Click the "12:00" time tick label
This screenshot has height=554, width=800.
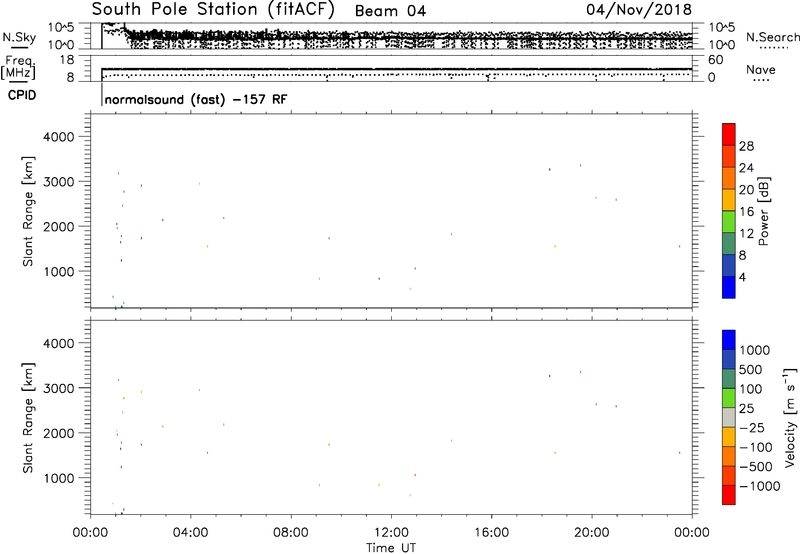pos(391,533)
